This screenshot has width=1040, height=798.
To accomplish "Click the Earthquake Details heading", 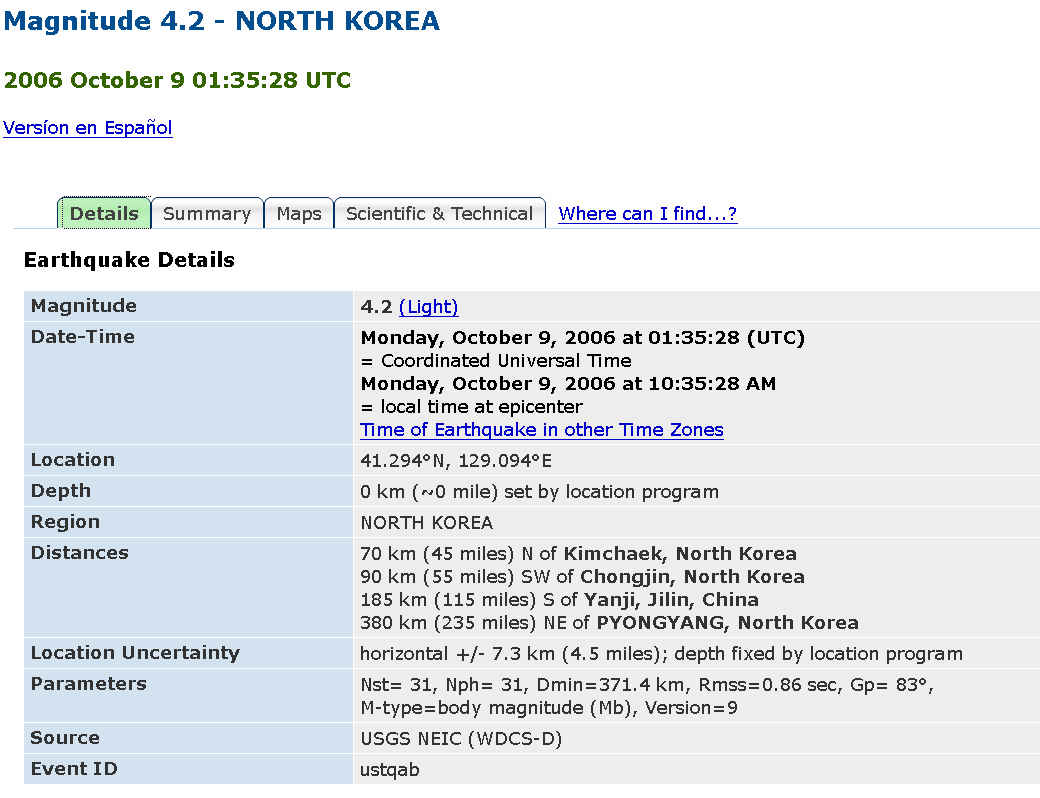I will click(129, 260).
